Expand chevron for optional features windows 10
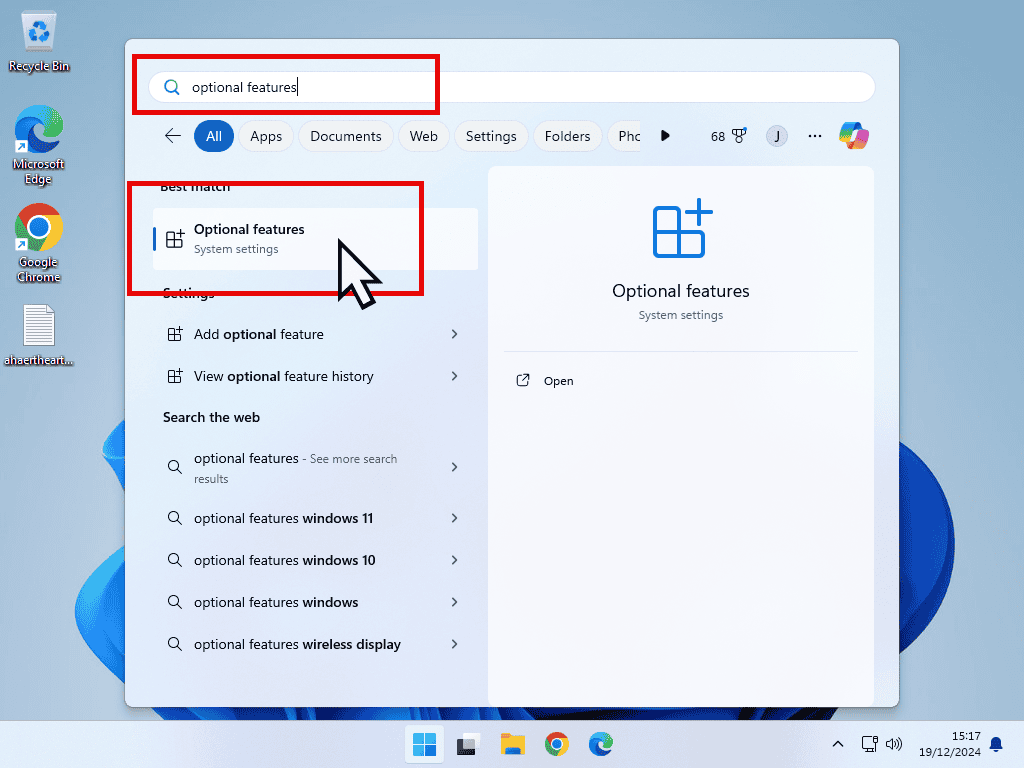The height and width of the screenshot is (768, 1024). point(455,560)
